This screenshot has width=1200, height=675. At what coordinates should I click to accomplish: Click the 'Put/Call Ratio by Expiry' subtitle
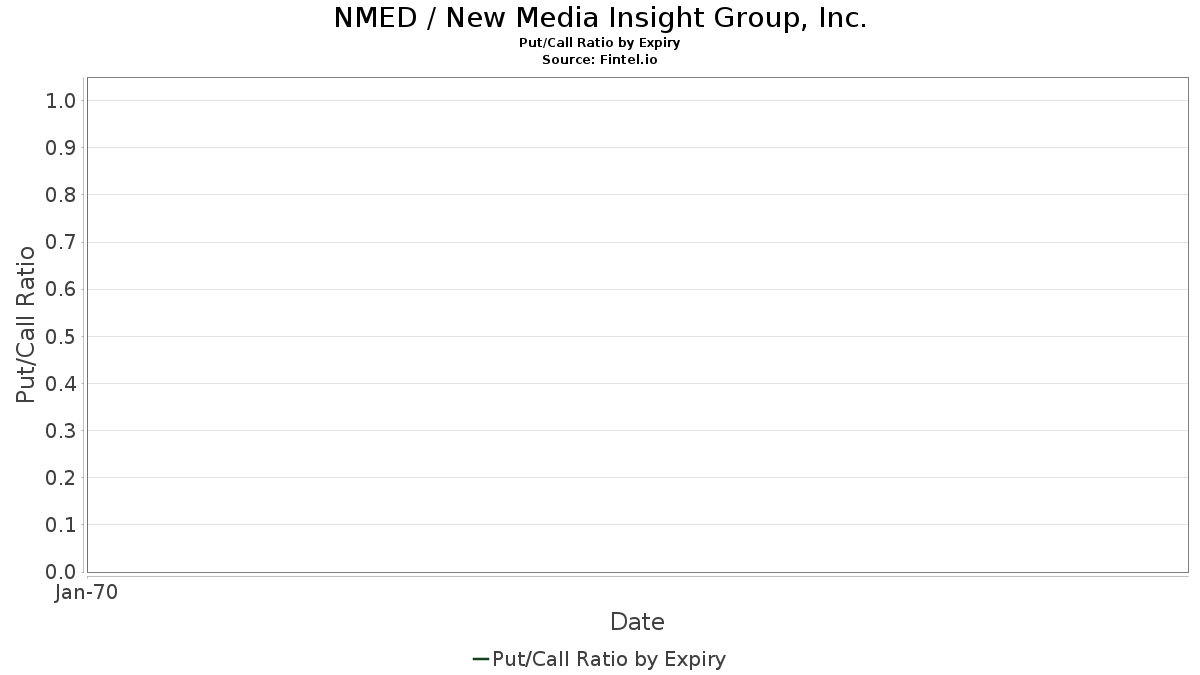(x=600, y=43)
